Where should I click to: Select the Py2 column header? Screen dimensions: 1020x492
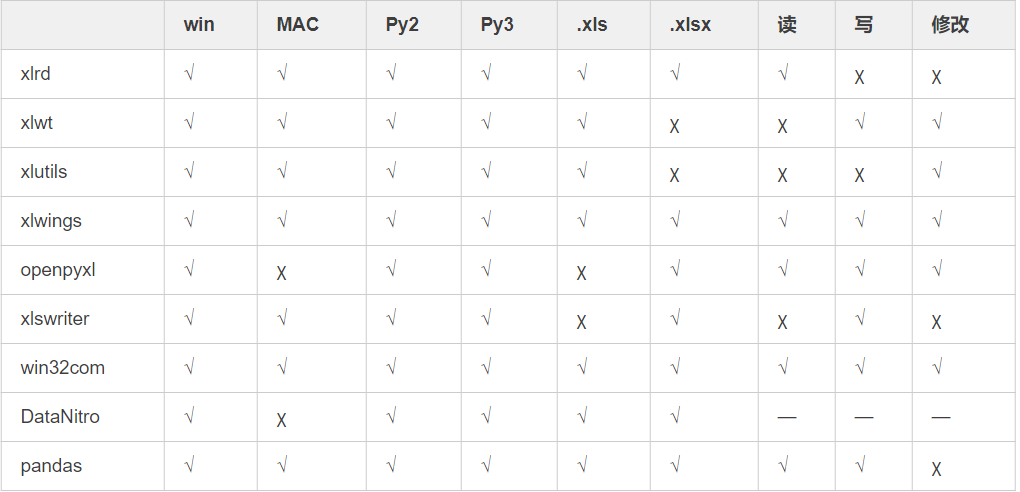[402, 25]
